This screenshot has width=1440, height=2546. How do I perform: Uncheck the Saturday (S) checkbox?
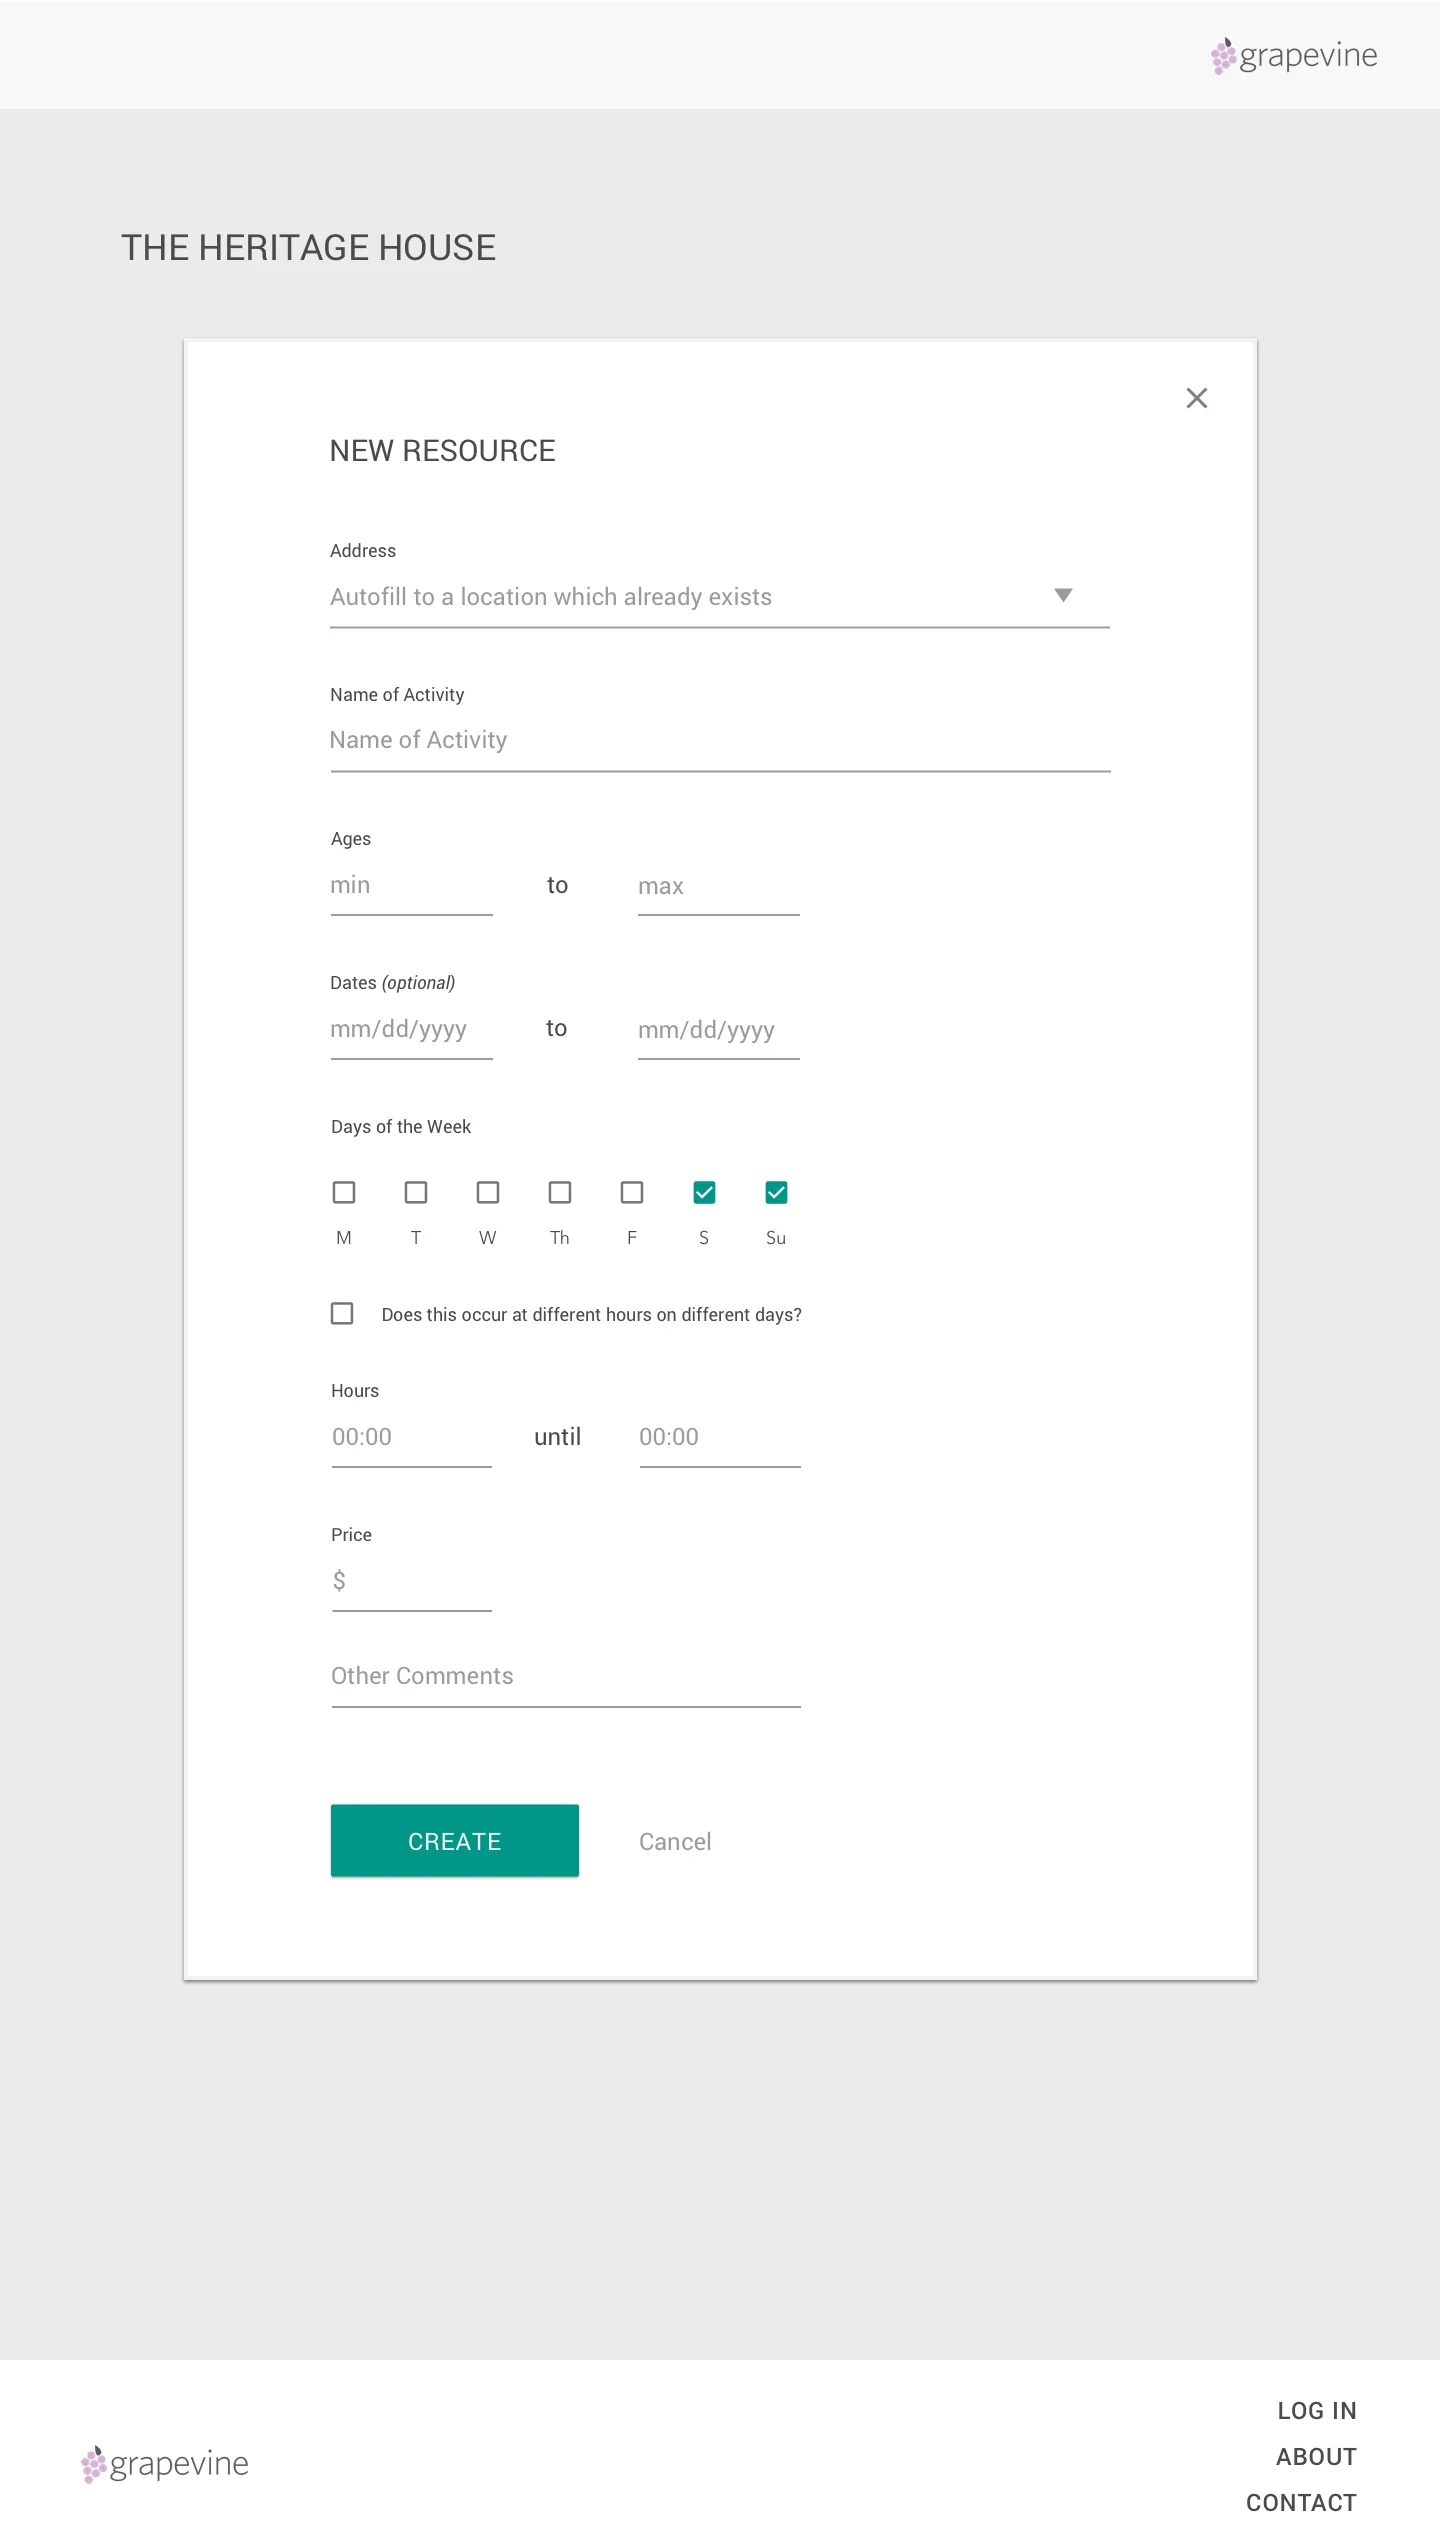click(704, 1192)
